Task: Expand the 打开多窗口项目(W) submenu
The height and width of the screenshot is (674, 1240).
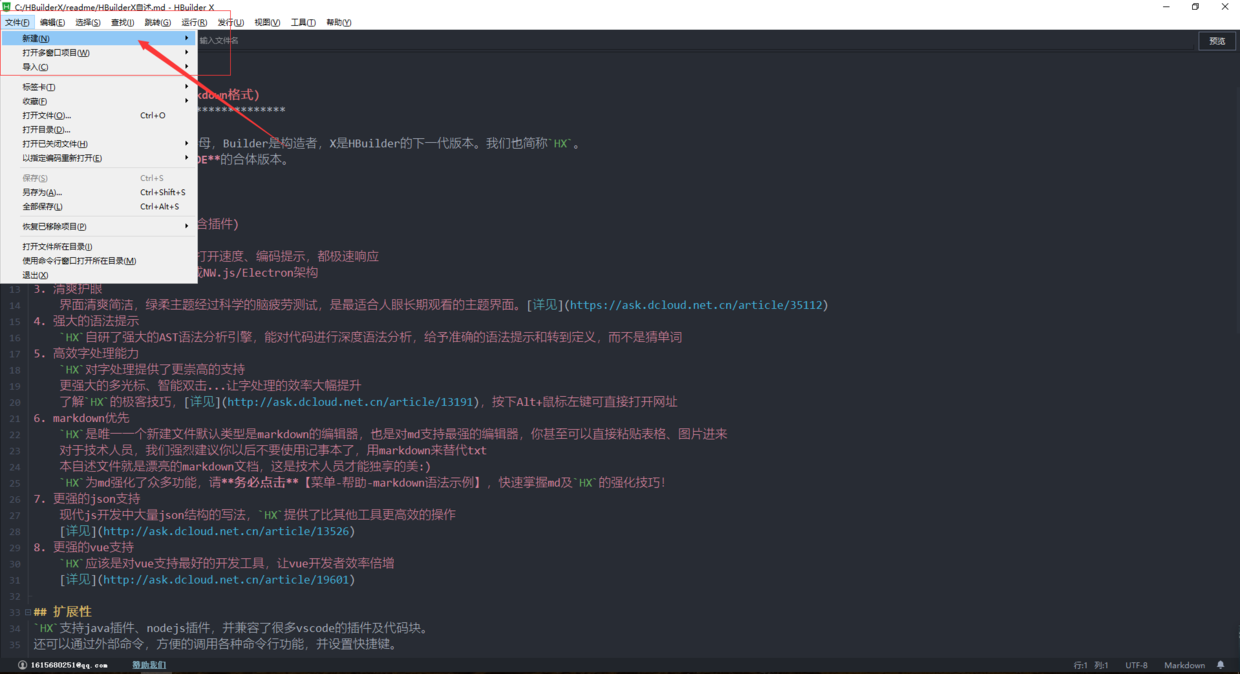Action: point(99,53)
